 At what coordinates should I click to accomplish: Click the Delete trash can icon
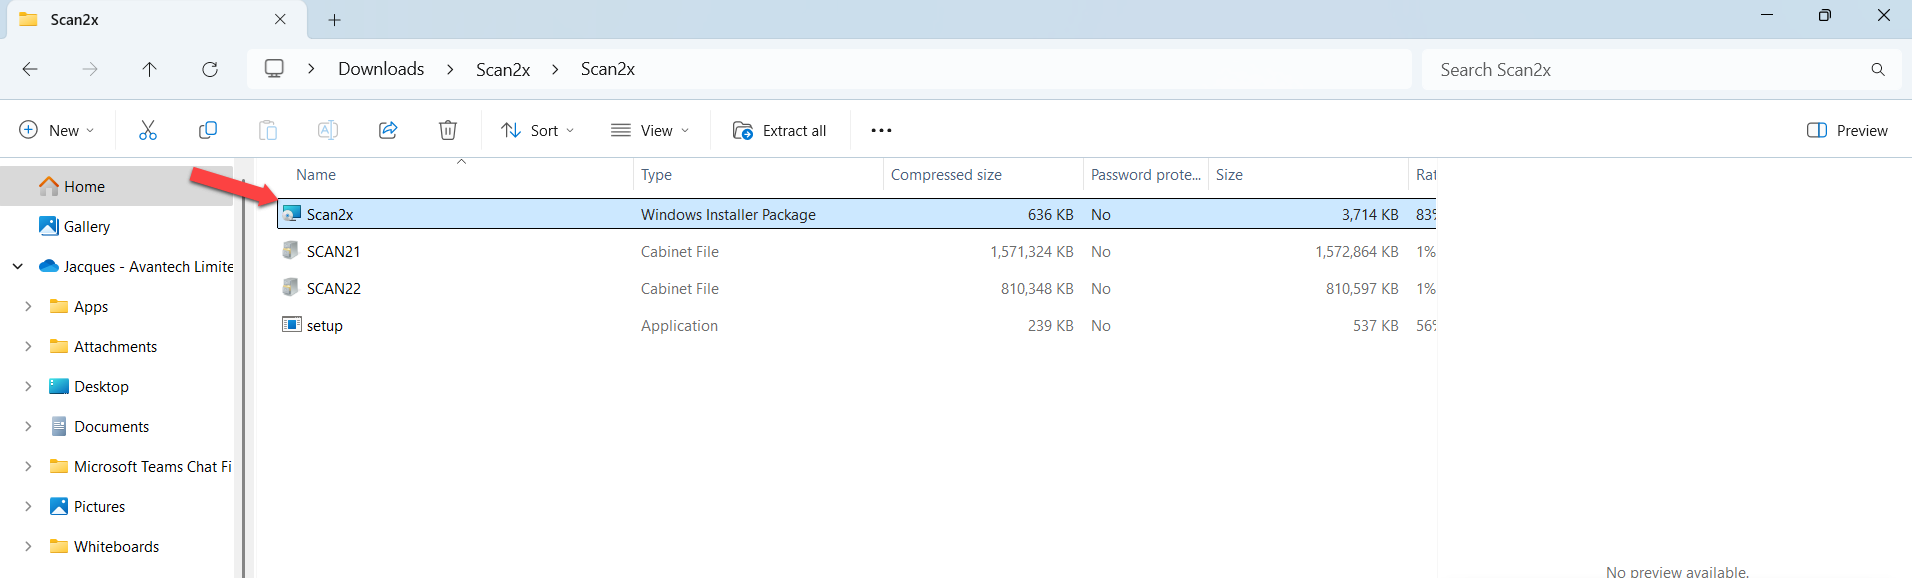point(448,130)
